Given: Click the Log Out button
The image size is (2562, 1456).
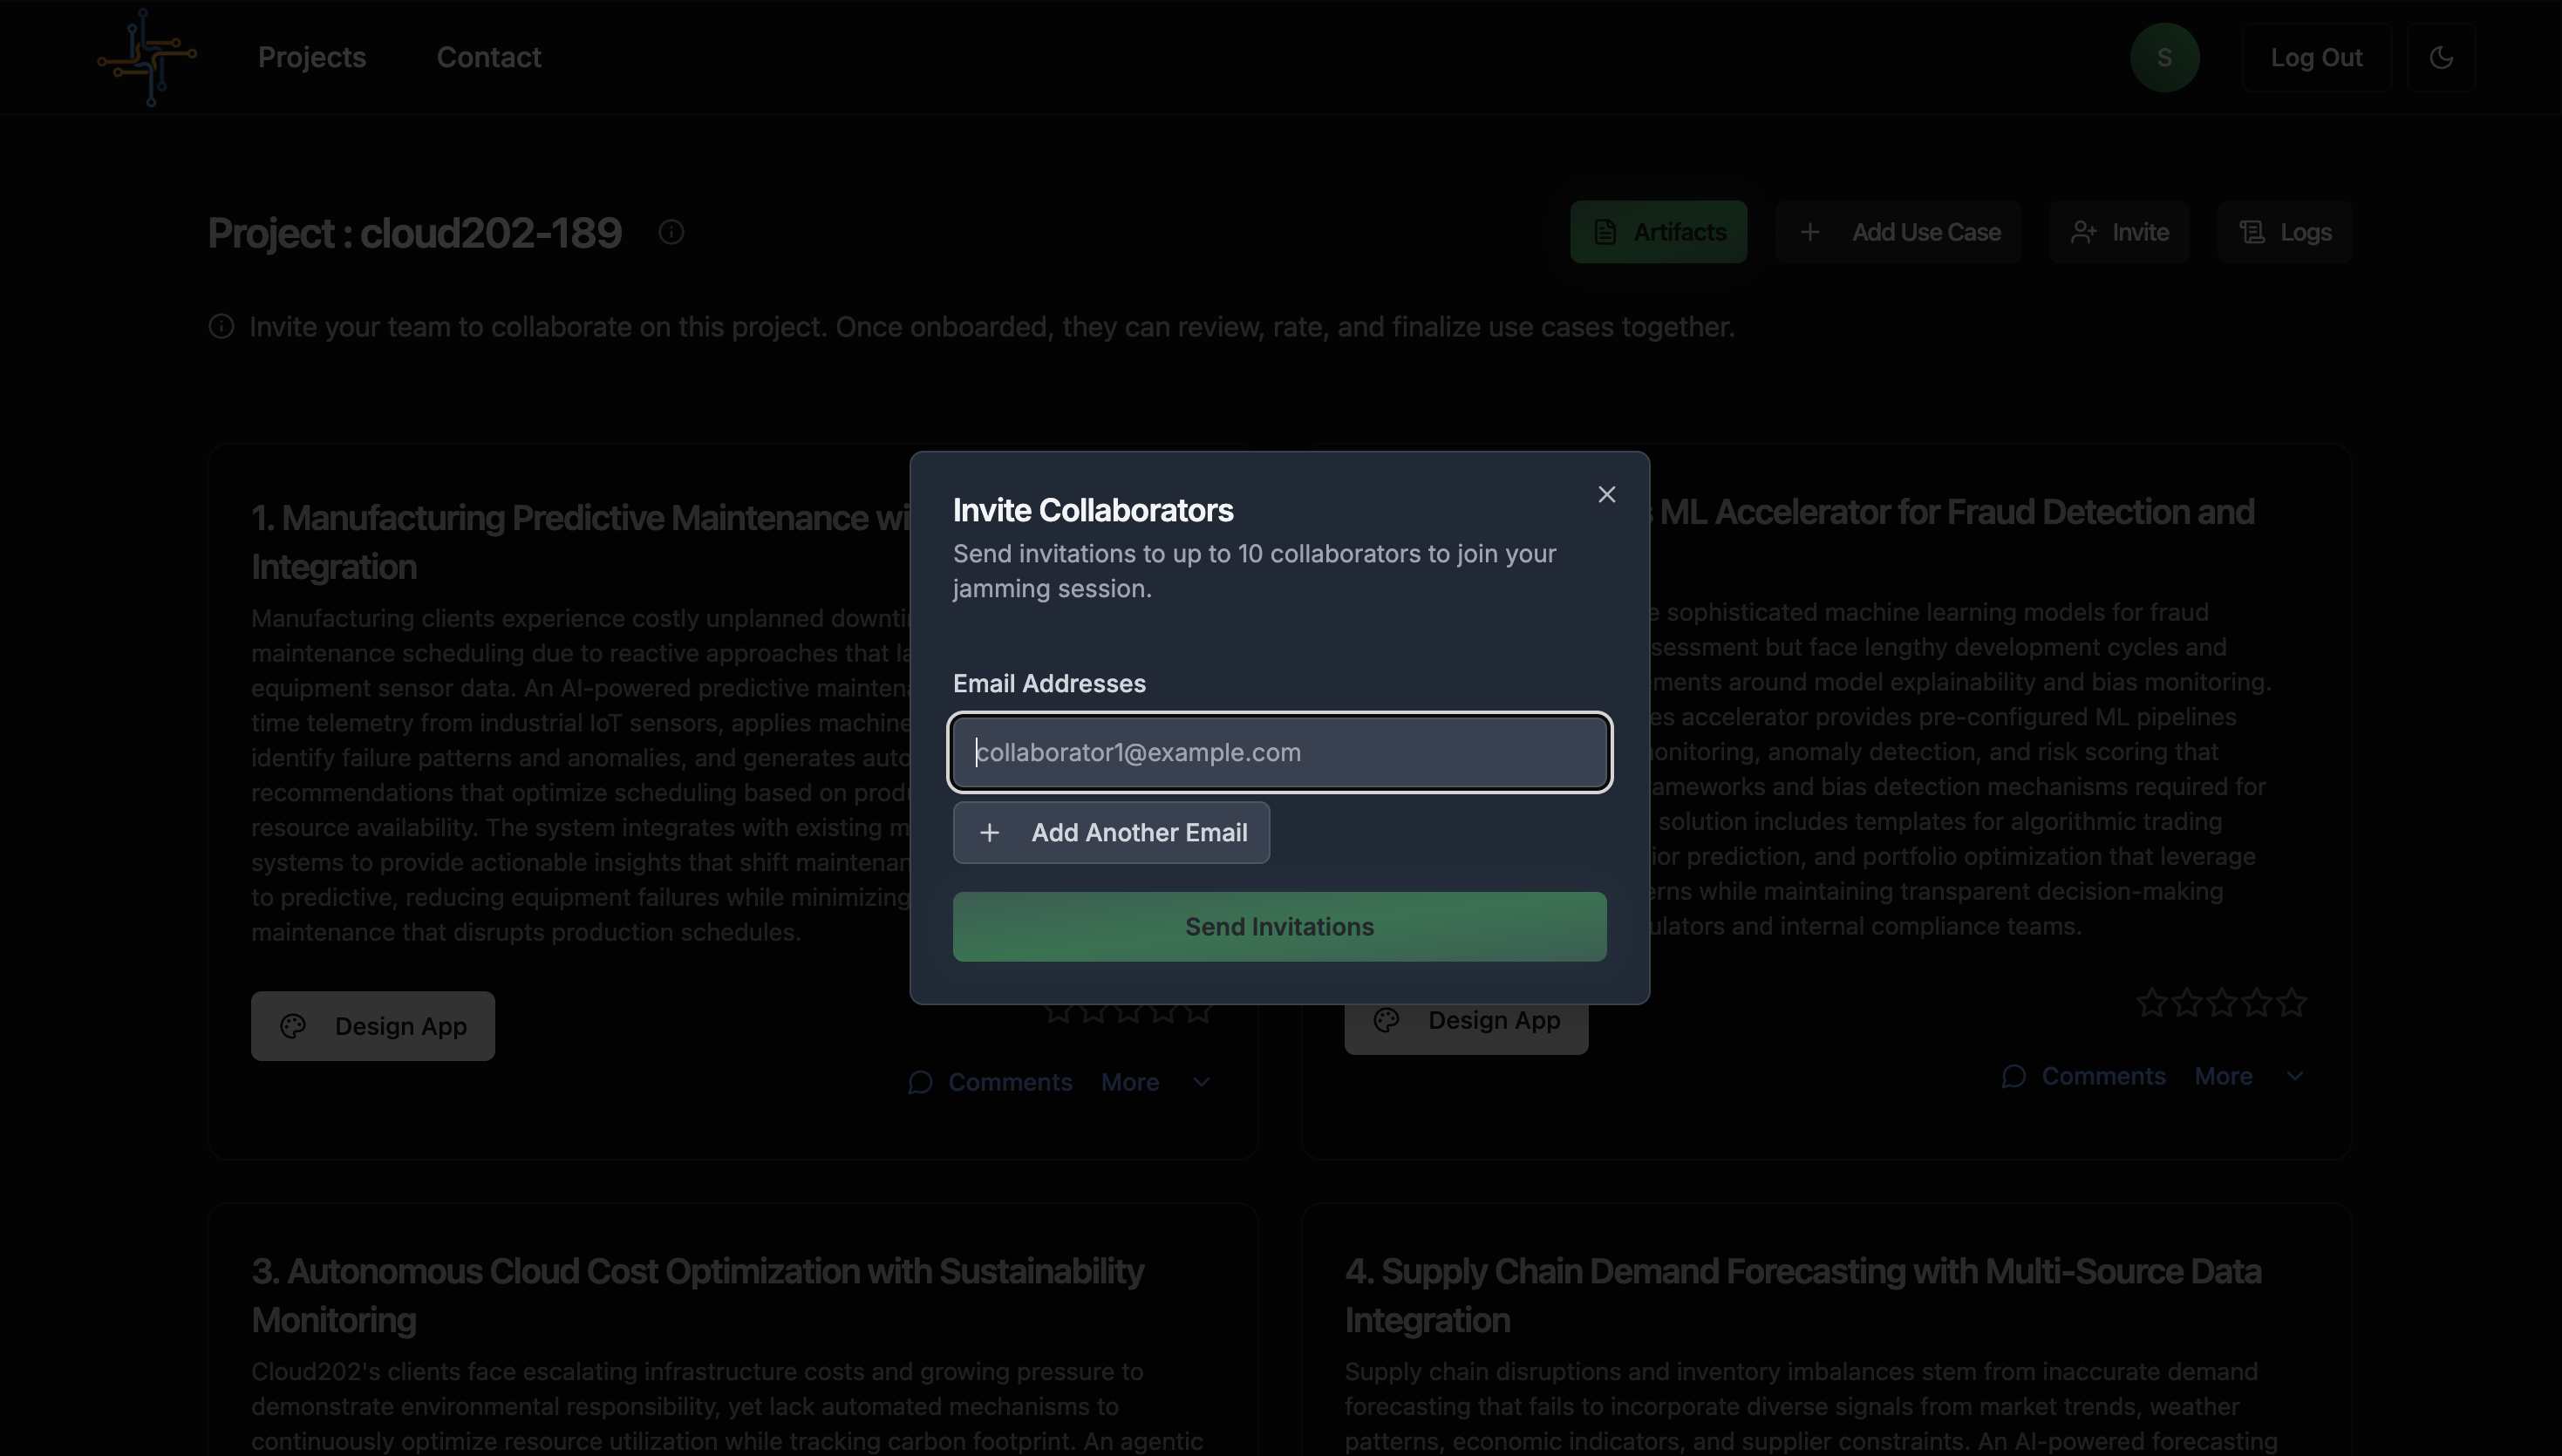Looking at the screenshot, I should click(x=2316, y=57).
